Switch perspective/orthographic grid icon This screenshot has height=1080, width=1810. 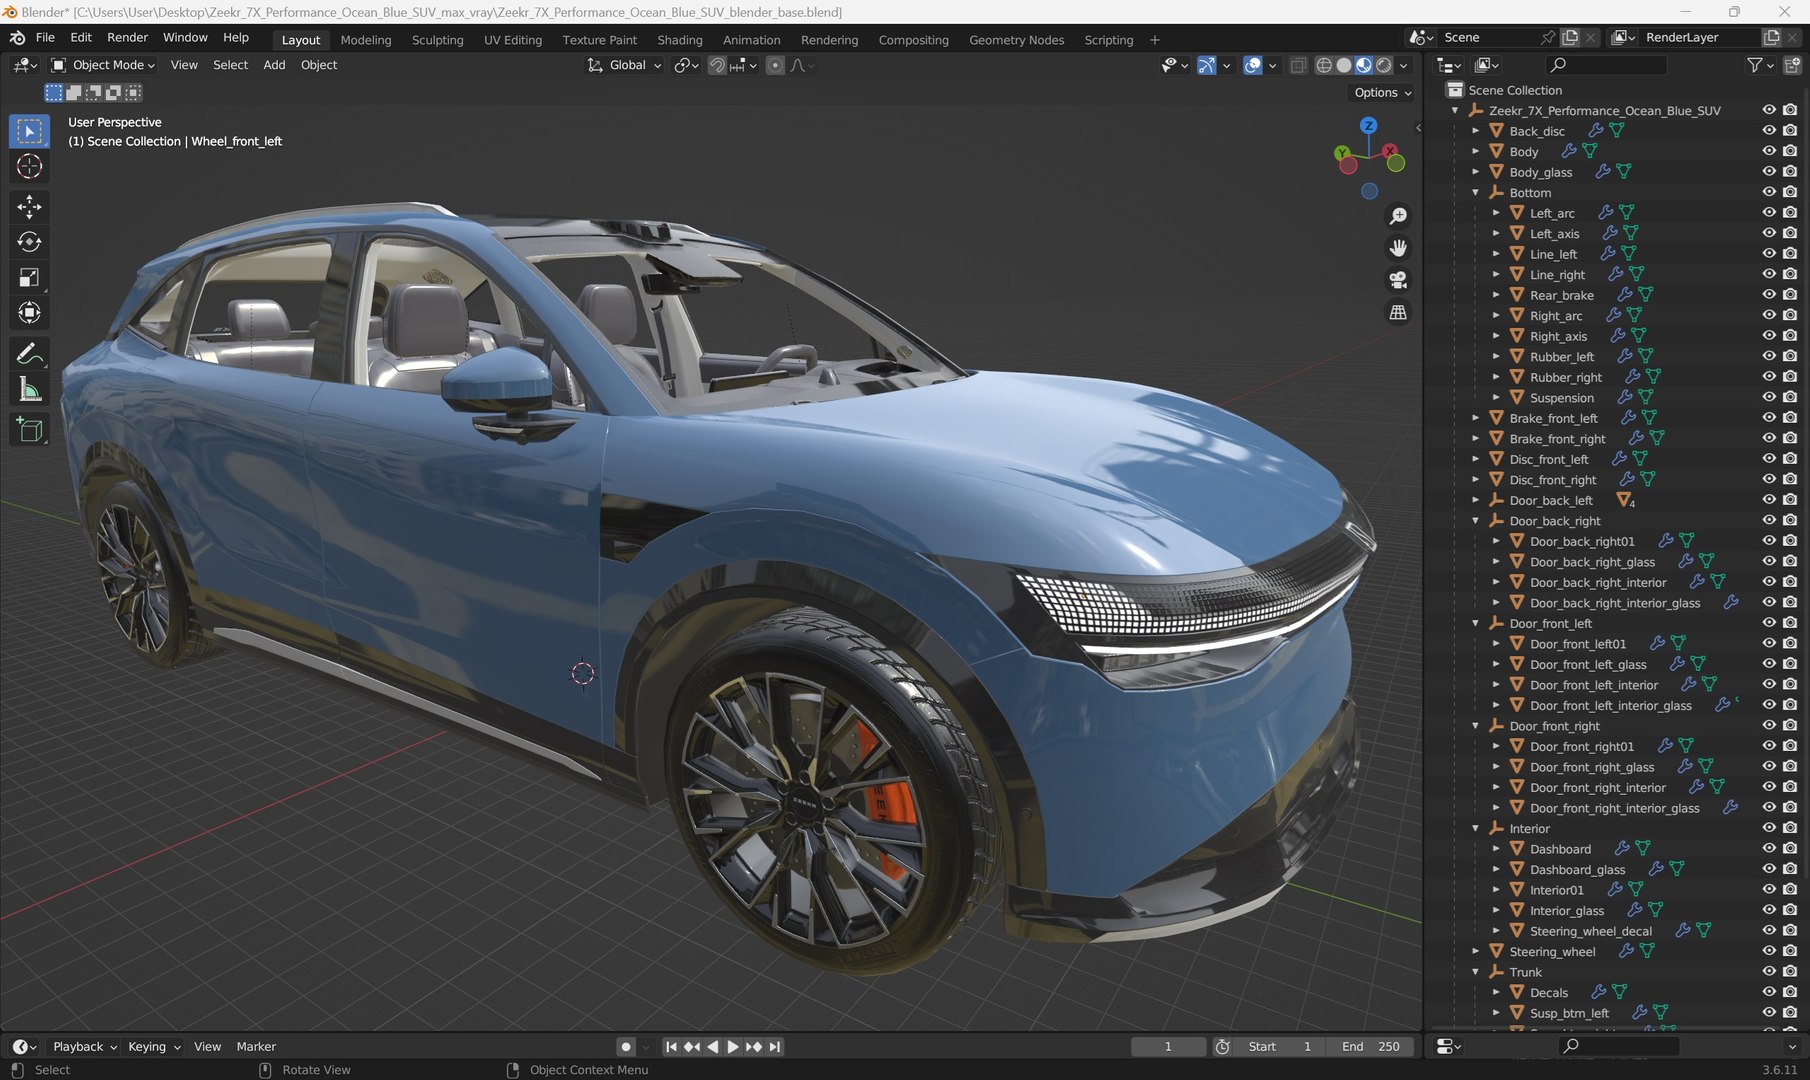pyautogui.click(x=1398, y=312)
